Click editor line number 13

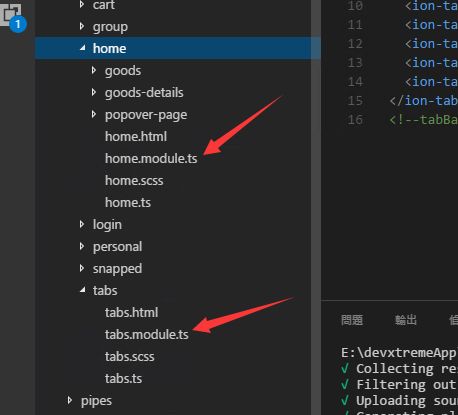tap(355, 63)
